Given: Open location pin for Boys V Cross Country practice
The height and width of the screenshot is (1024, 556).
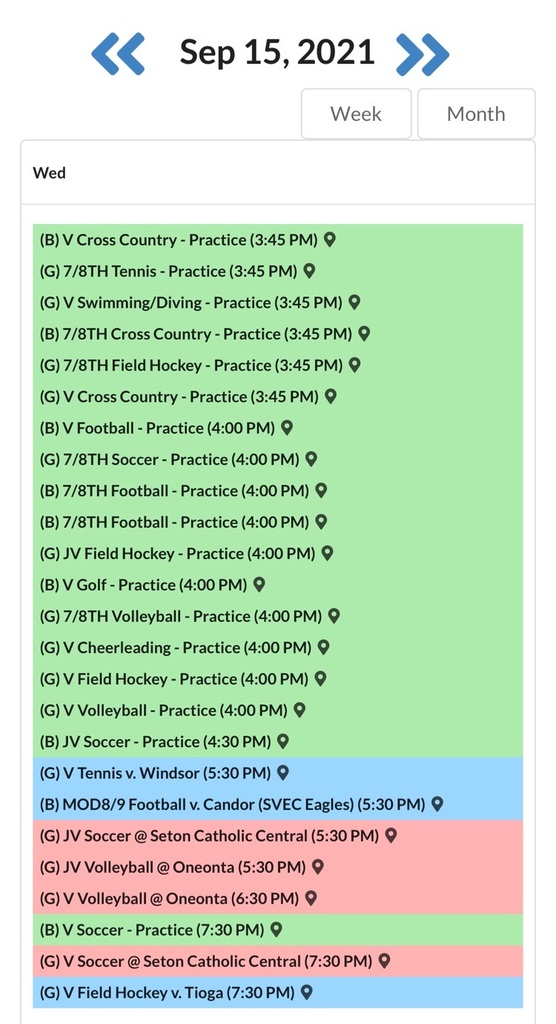Looking at the screenshot, I should coord(330,239).
